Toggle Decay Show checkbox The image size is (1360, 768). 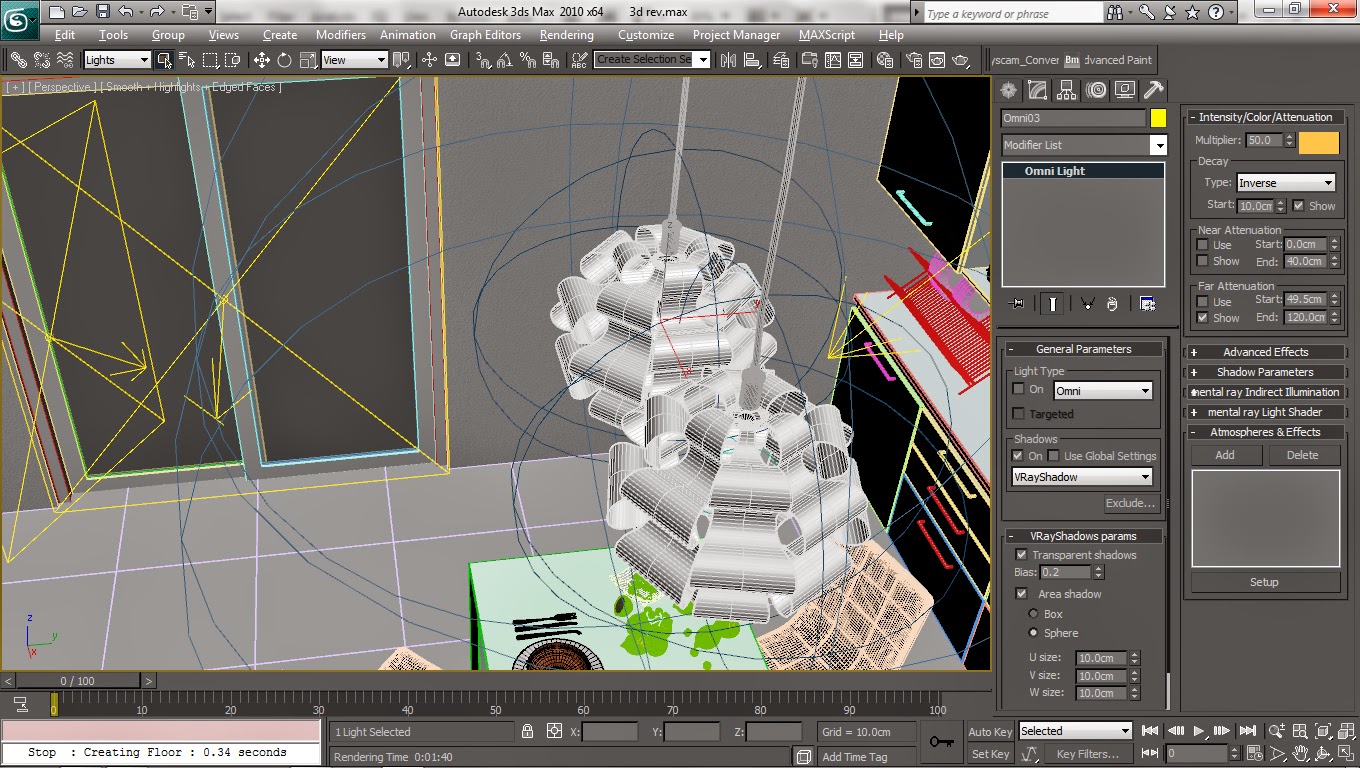1298,206
